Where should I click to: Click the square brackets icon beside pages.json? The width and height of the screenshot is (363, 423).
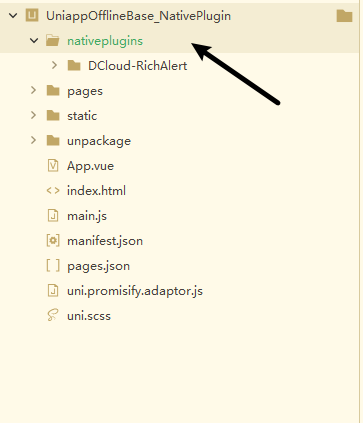tap(53, 266)
